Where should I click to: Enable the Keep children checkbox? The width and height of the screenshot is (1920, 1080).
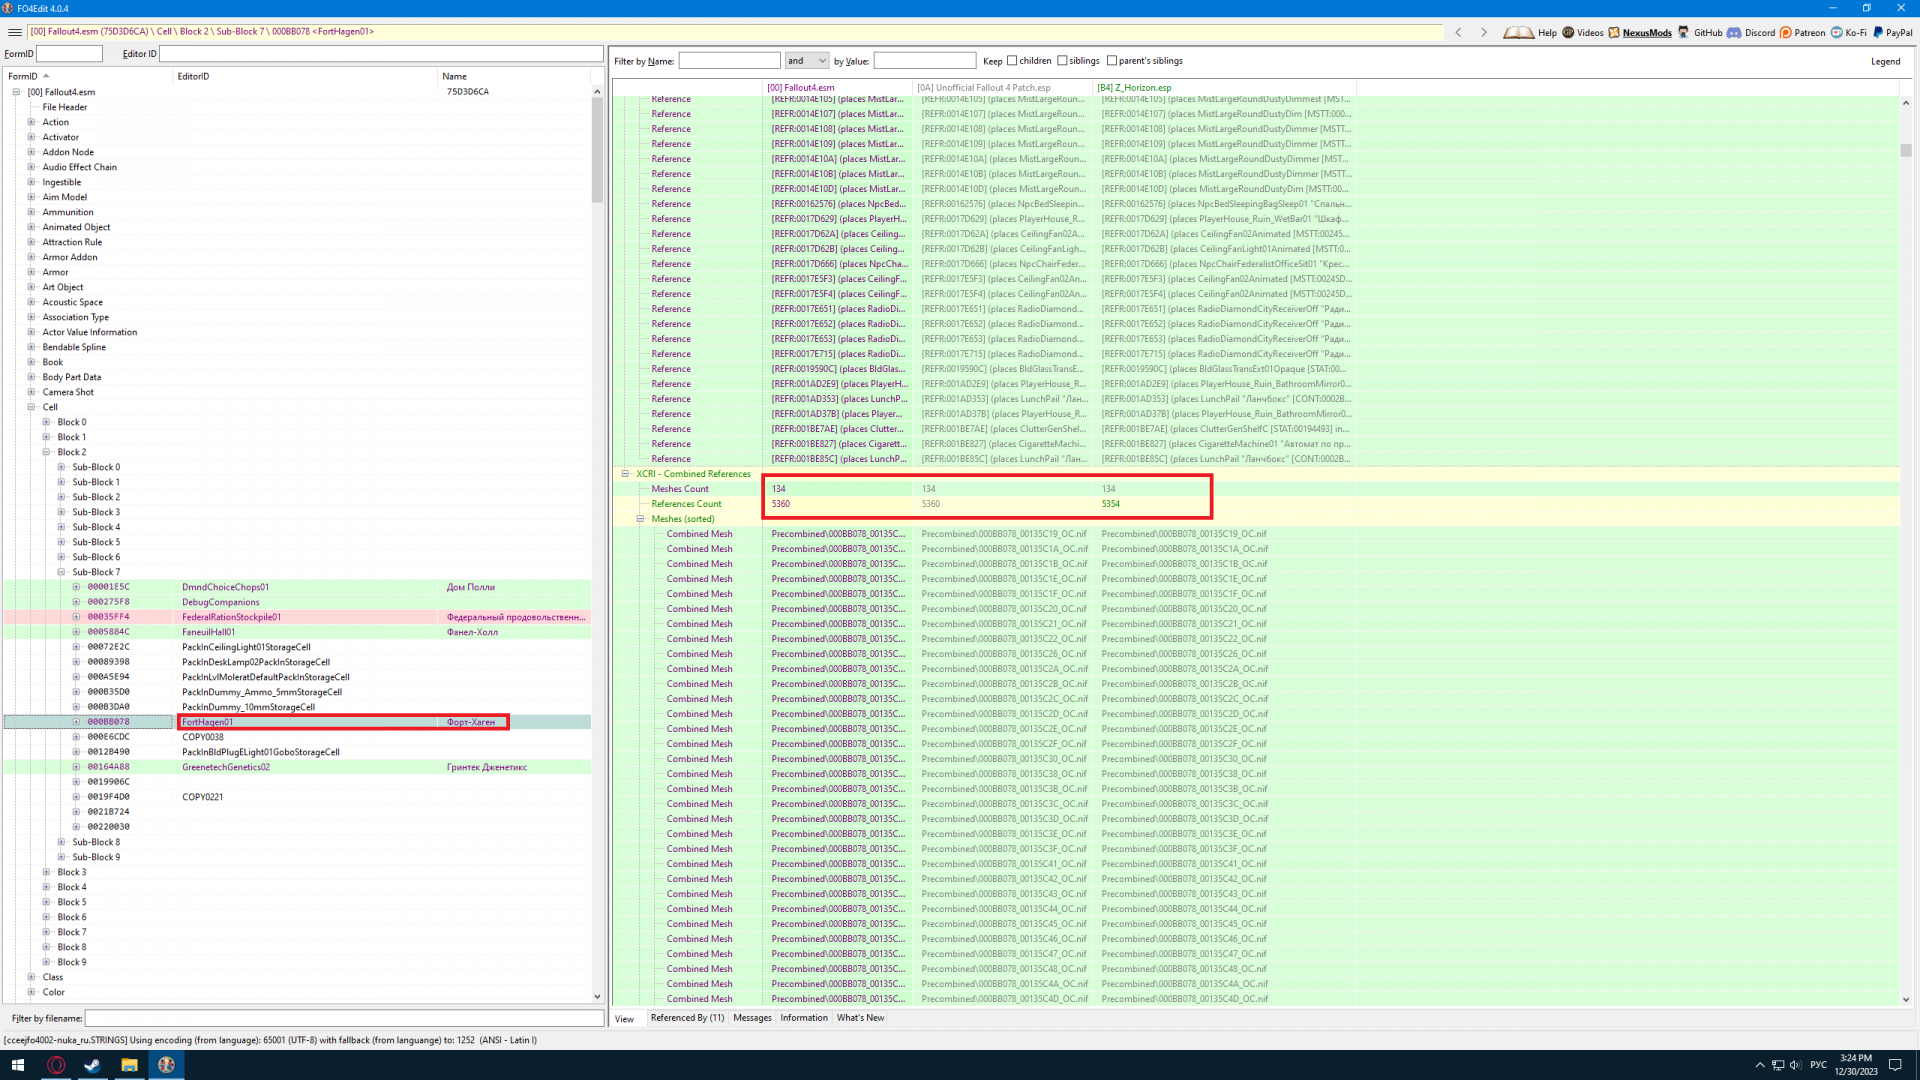pyautogui.click(x=1012, y=61)
